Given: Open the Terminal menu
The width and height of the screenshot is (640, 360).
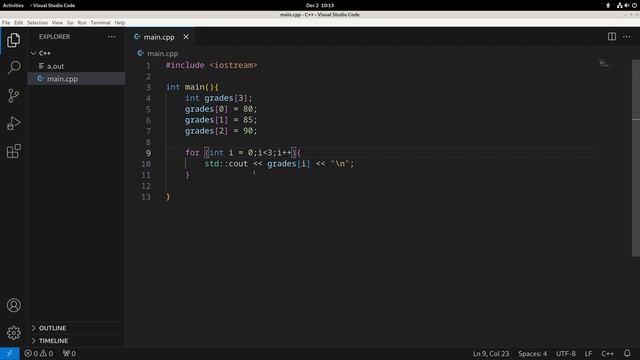Looking at the screenshot, I should tap(100, 23).
